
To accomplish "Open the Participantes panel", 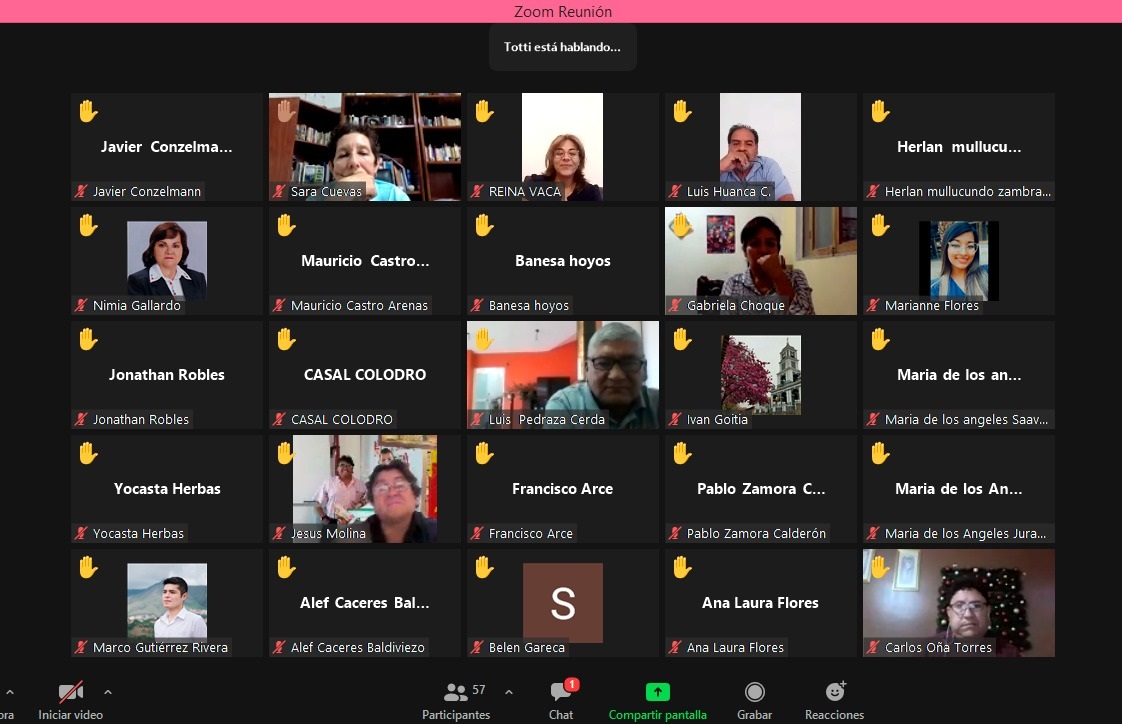I will [456, 693].
